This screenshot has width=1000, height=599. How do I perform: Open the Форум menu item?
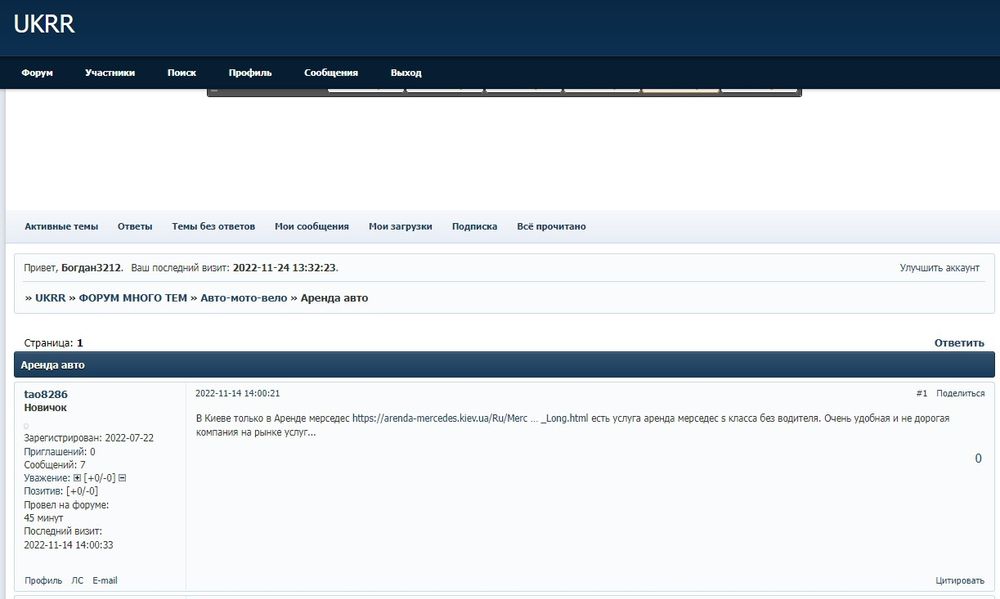[37, 73]
